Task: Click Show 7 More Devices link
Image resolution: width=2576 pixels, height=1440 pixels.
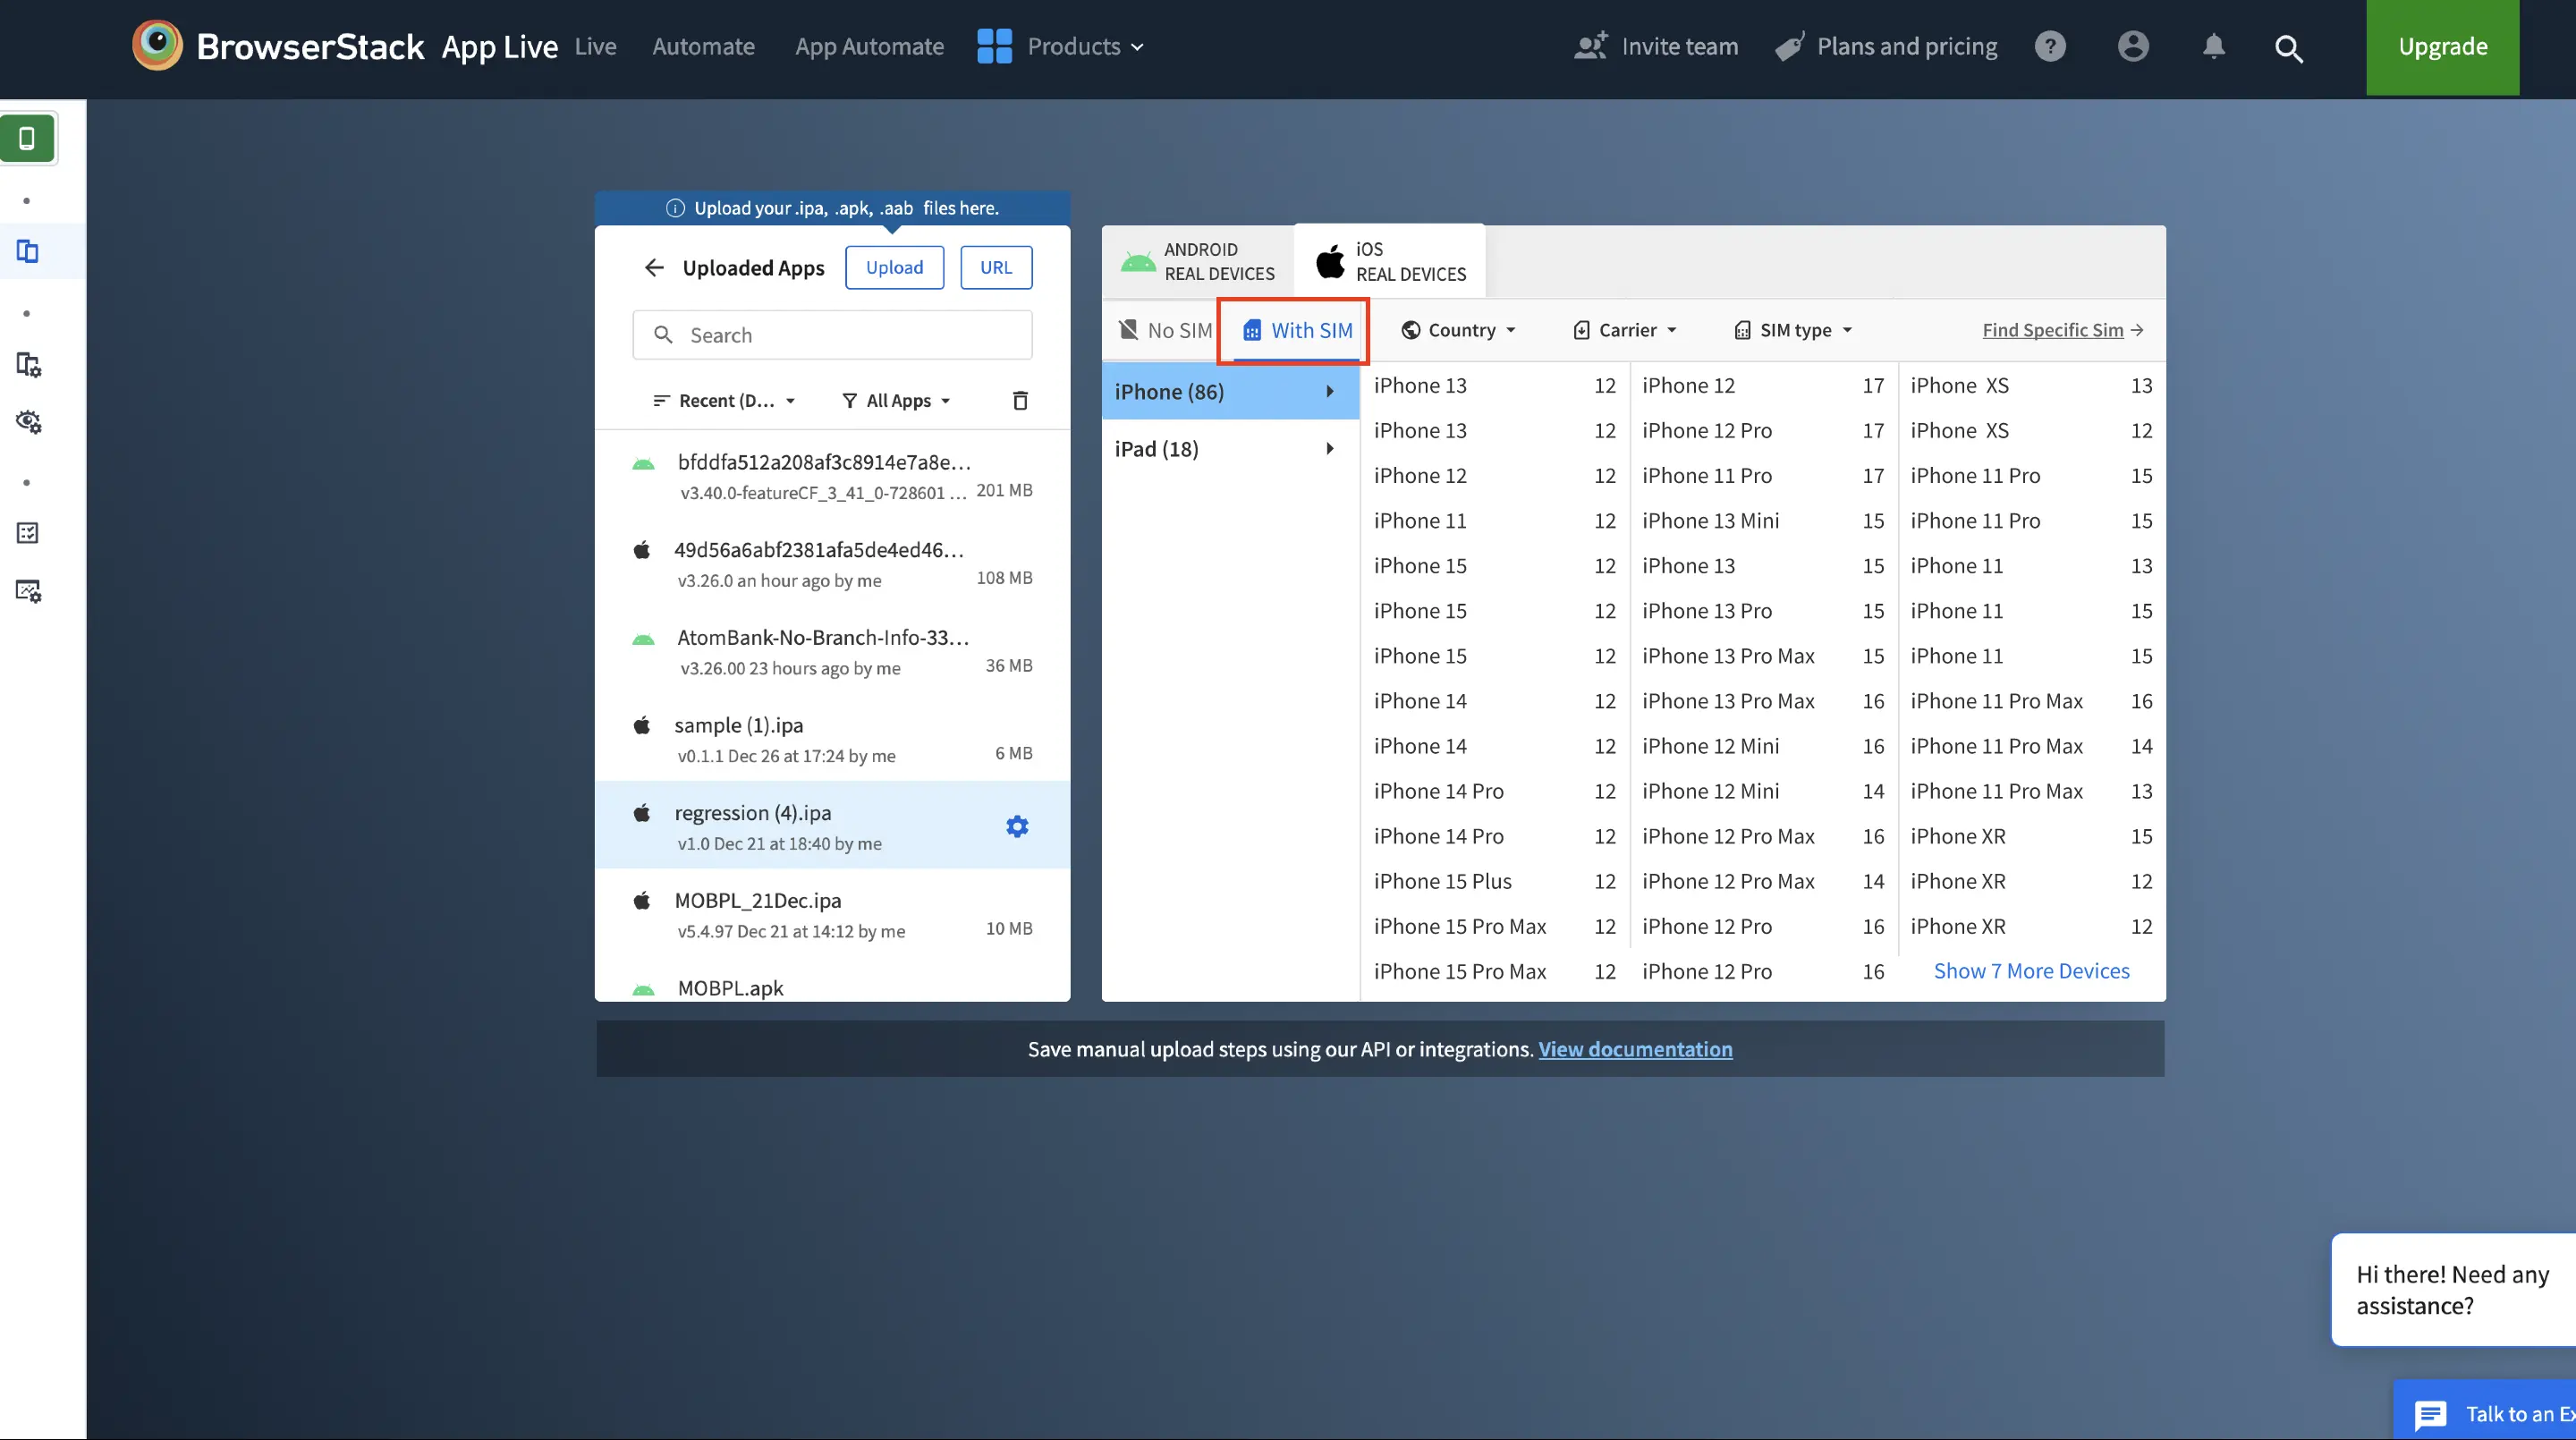Action: click(x=2031, y=971)
